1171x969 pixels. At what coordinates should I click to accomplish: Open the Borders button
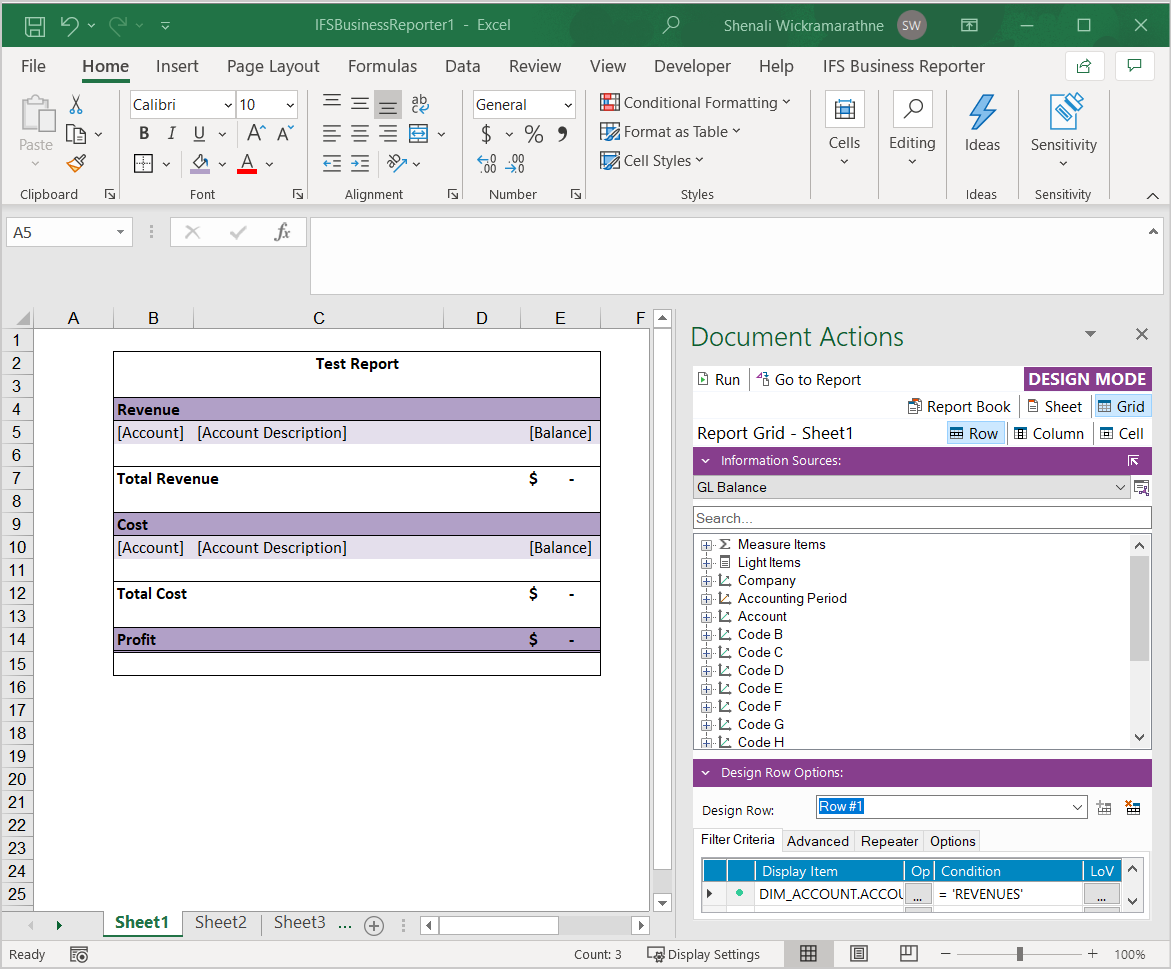(x=143, y=163)
